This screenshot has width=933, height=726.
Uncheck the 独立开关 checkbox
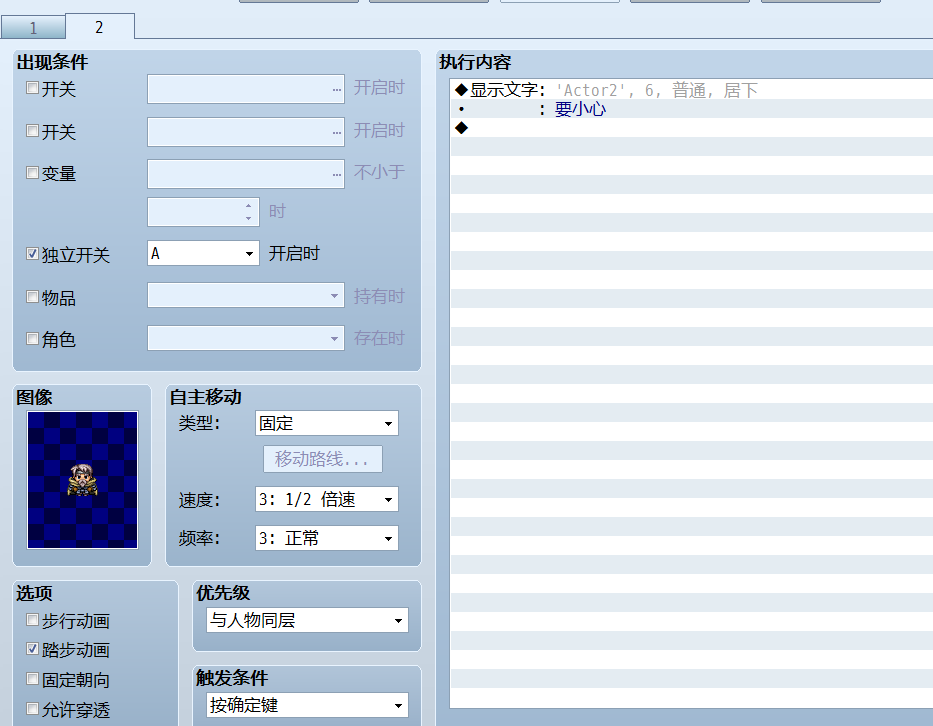(x=33, y=254)
